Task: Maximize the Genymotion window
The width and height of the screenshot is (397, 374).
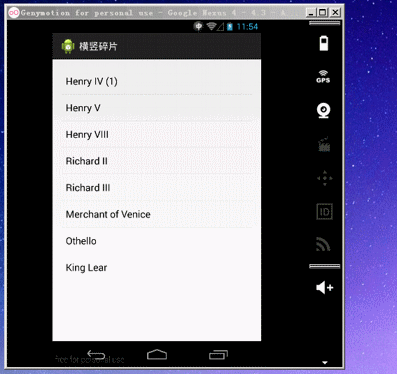Action: (x=323, y=13)
